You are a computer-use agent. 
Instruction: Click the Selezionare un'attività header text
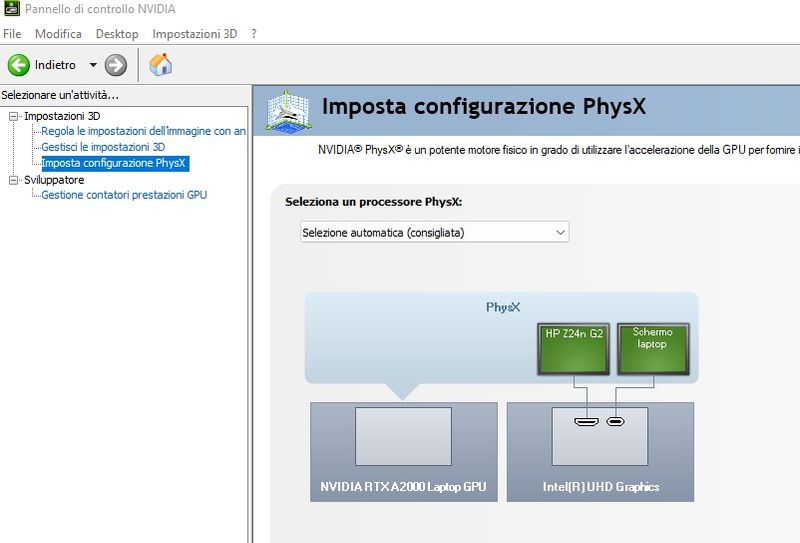tap(60, 95)
